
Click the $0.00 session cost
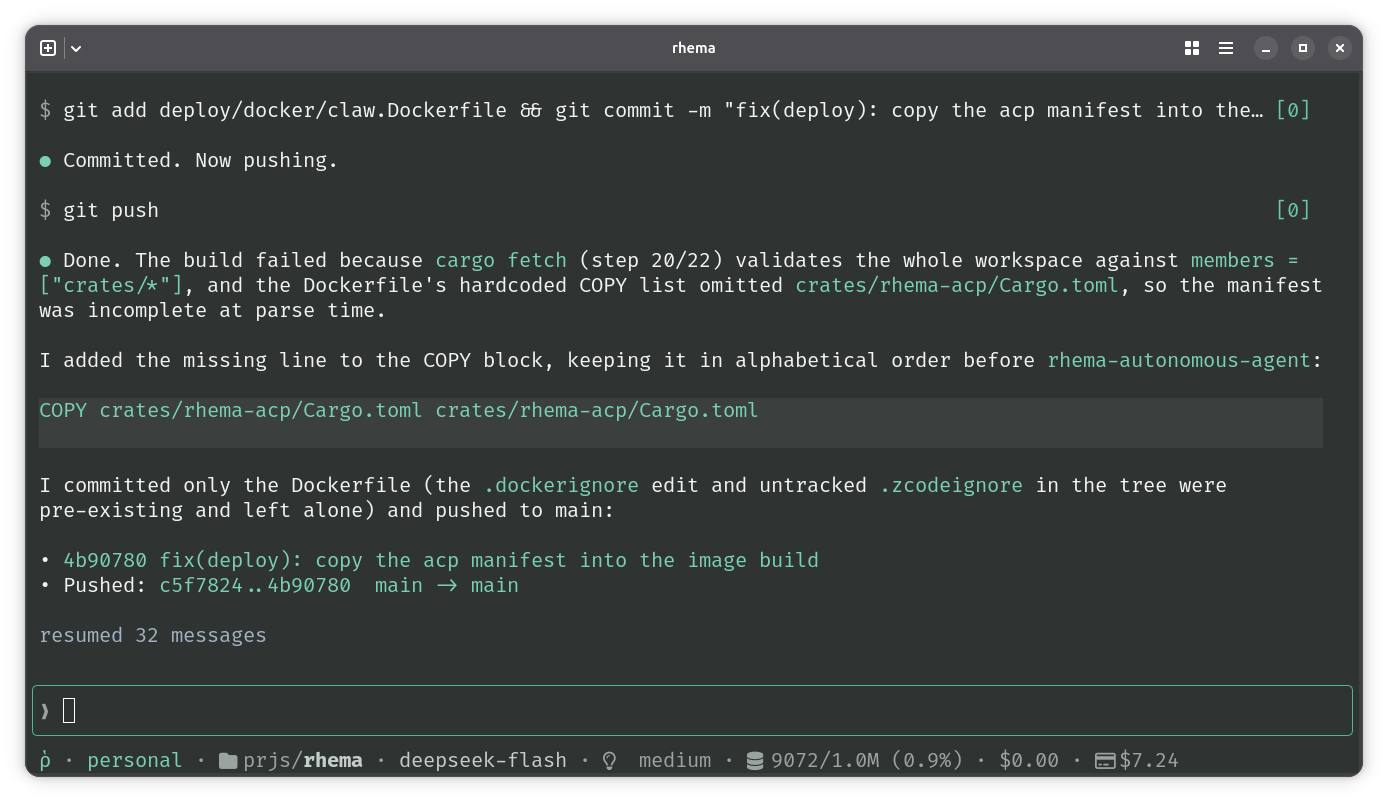pyautogui.click(x=1029, y=761)
